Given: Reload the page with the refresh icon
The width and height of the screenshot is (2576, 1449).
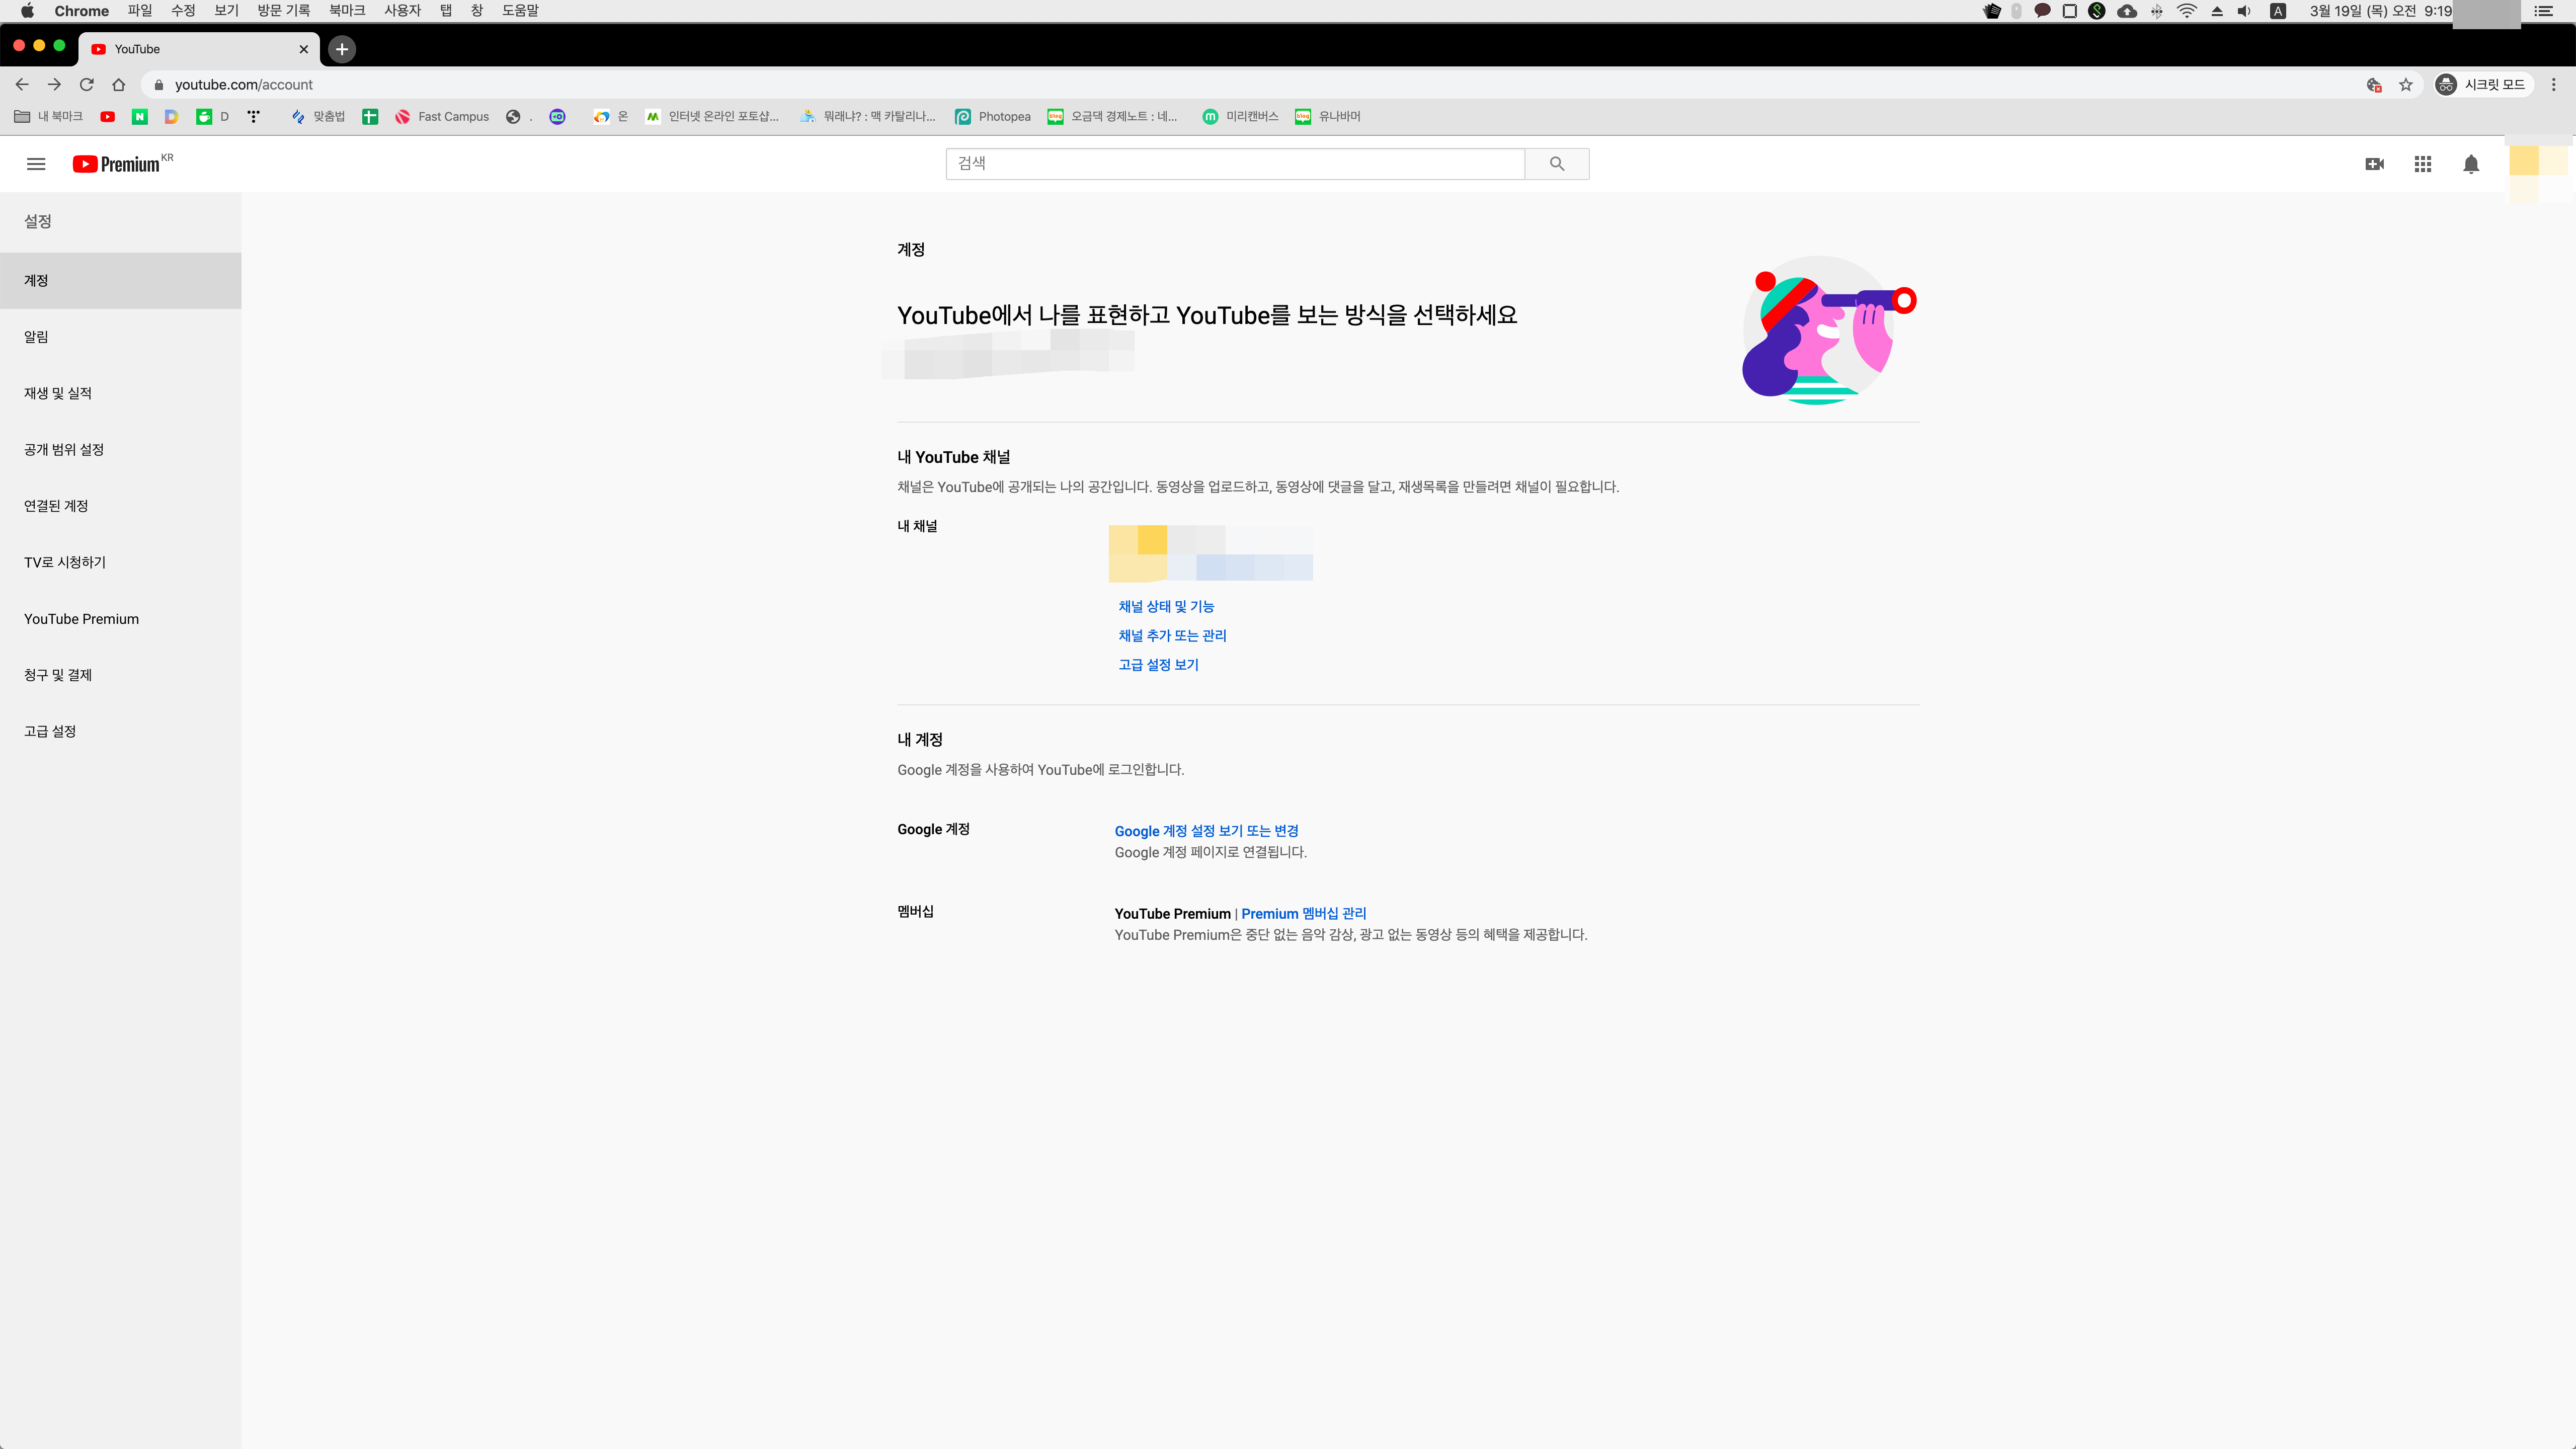Looking at the screenshot, I should pos(87,85).
